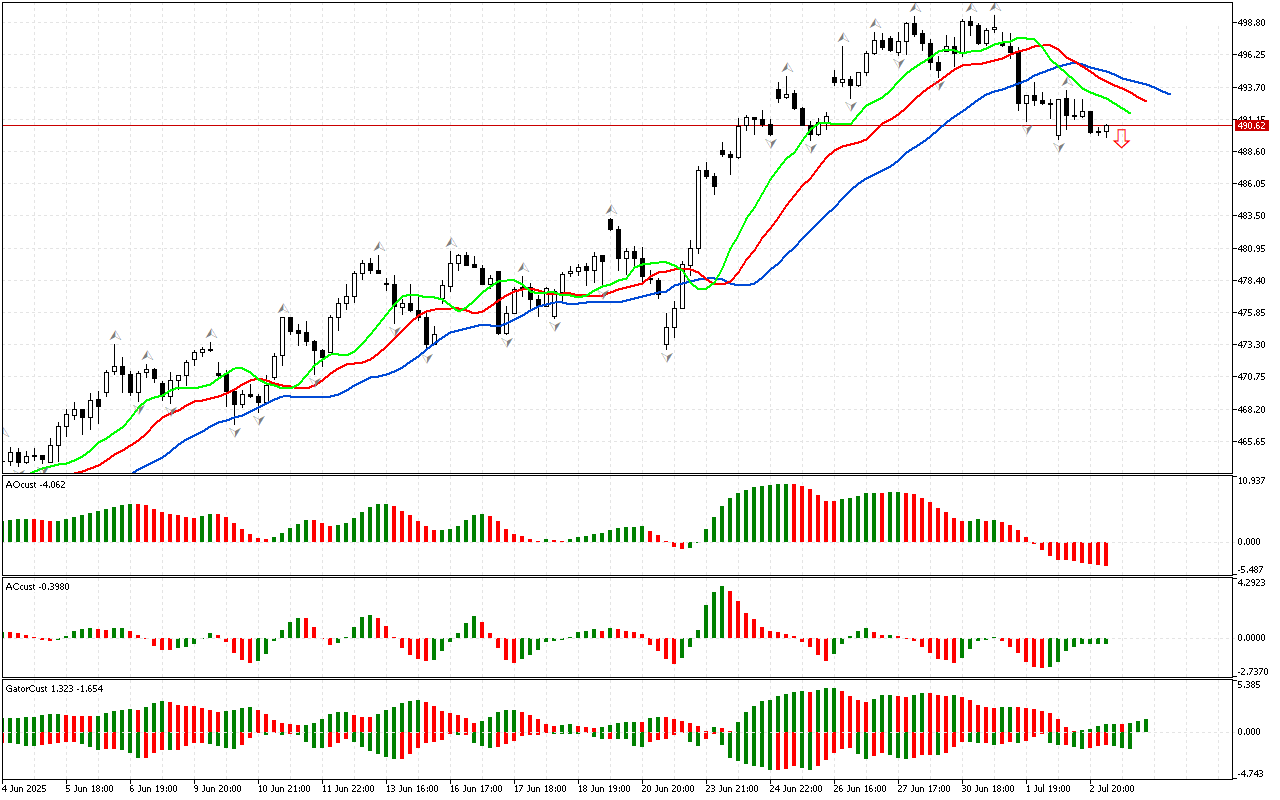Click the 23 Jun 21:00 time axis label

tap(731, 788)
